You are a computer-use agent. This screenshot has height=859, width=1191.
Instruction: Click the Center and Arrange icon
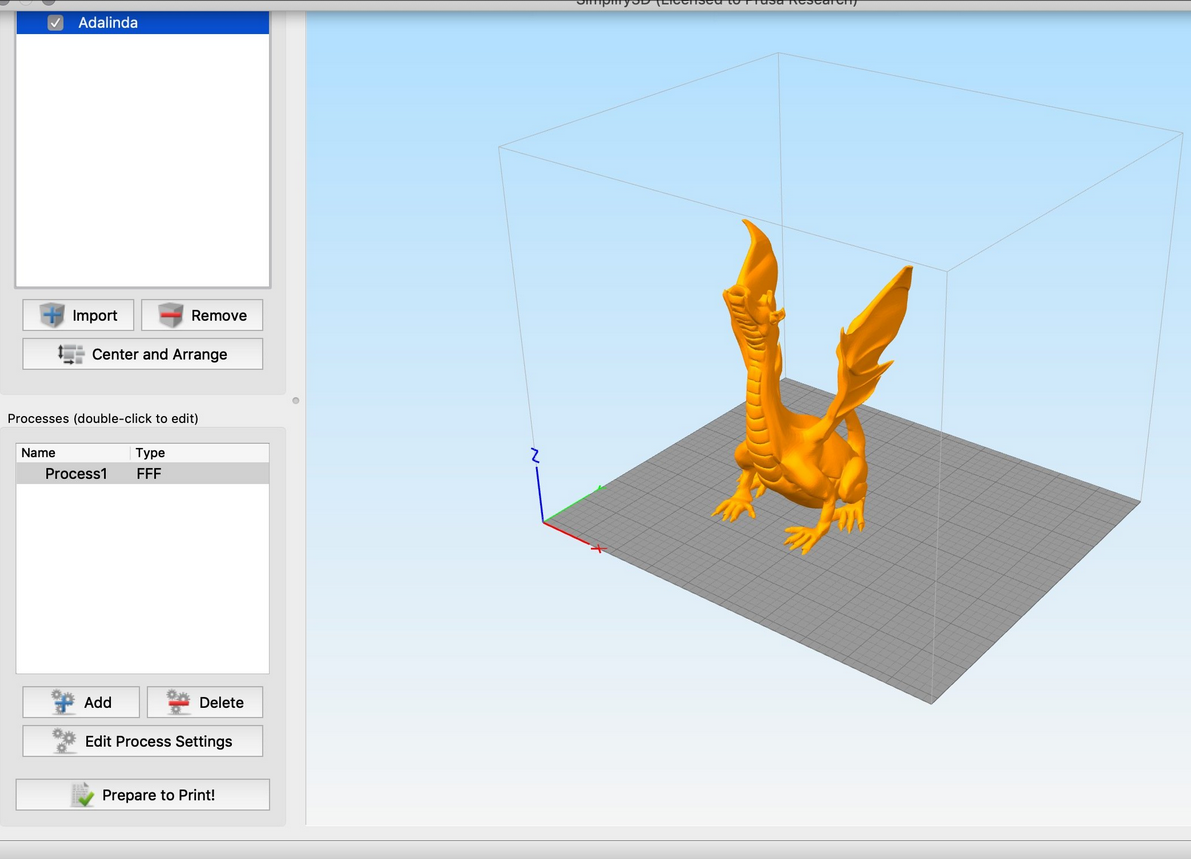71,354
